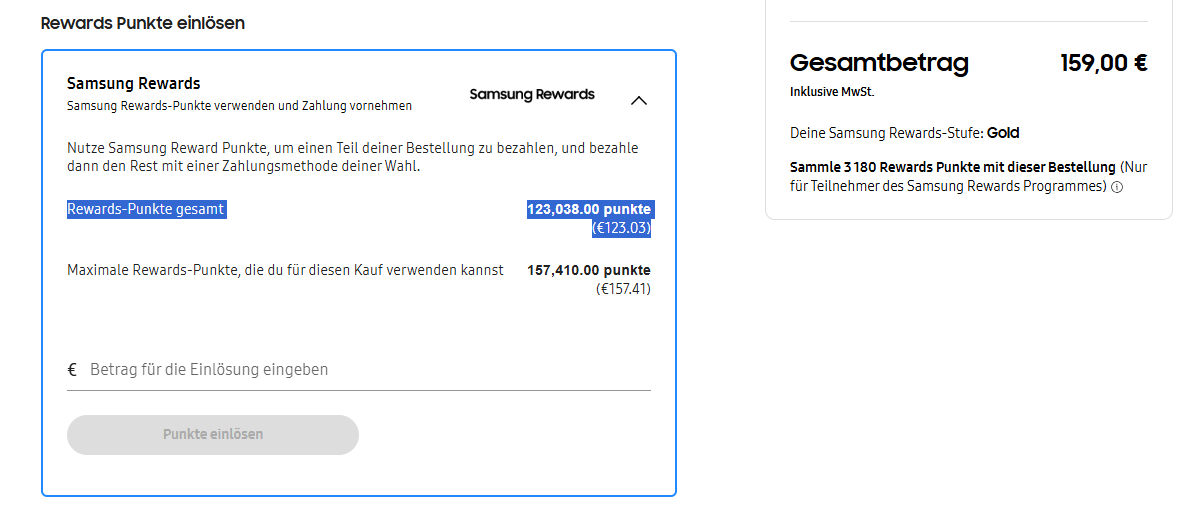Click the '123,038.00 punkte' value
The image size is (1177, 506).
589,210
